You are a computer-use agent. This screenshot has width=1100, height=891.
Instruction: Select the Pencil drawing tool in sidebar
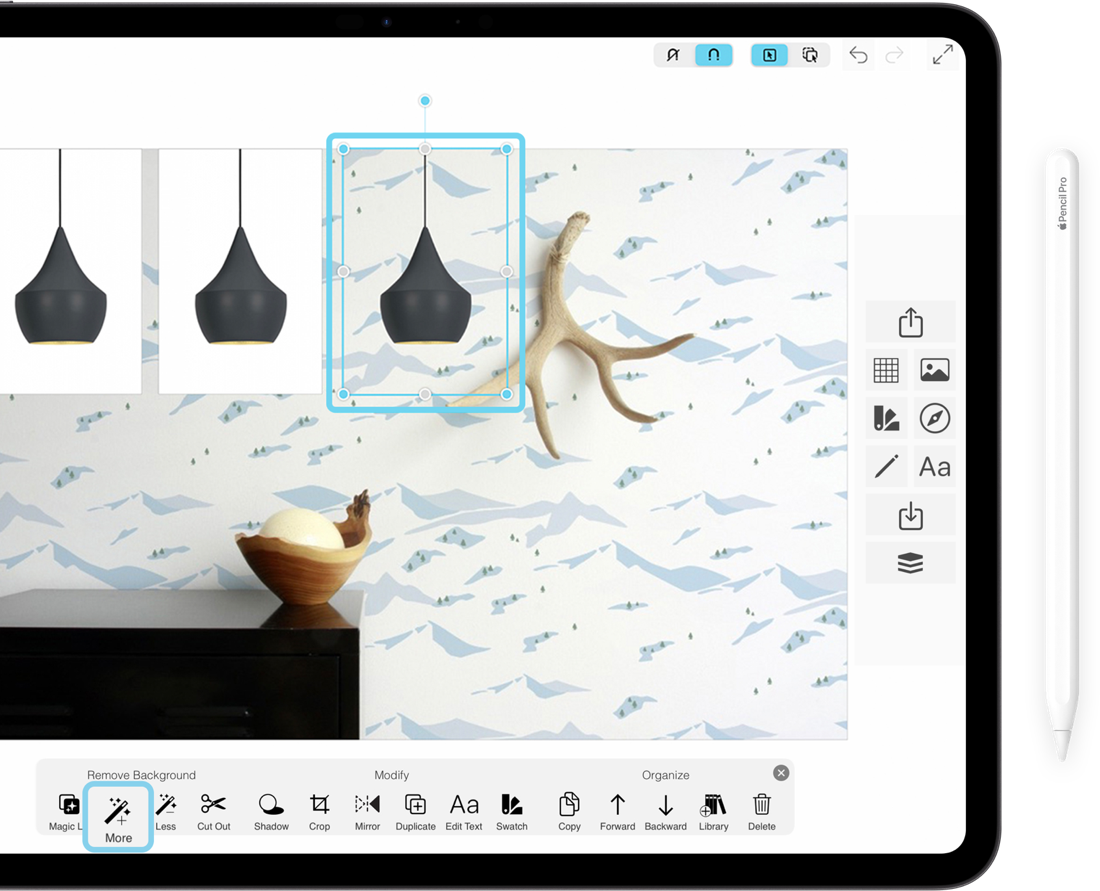pyautogui.click(x=886, y=466)
